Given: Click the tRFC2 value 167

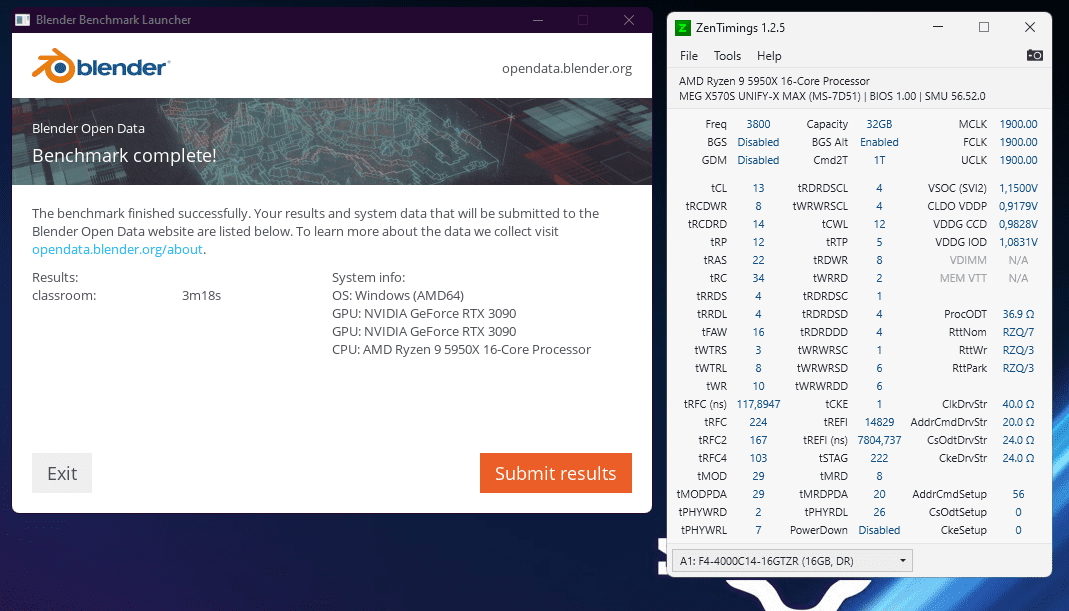Looking at the screenshot, I should [x=758, y=441].
